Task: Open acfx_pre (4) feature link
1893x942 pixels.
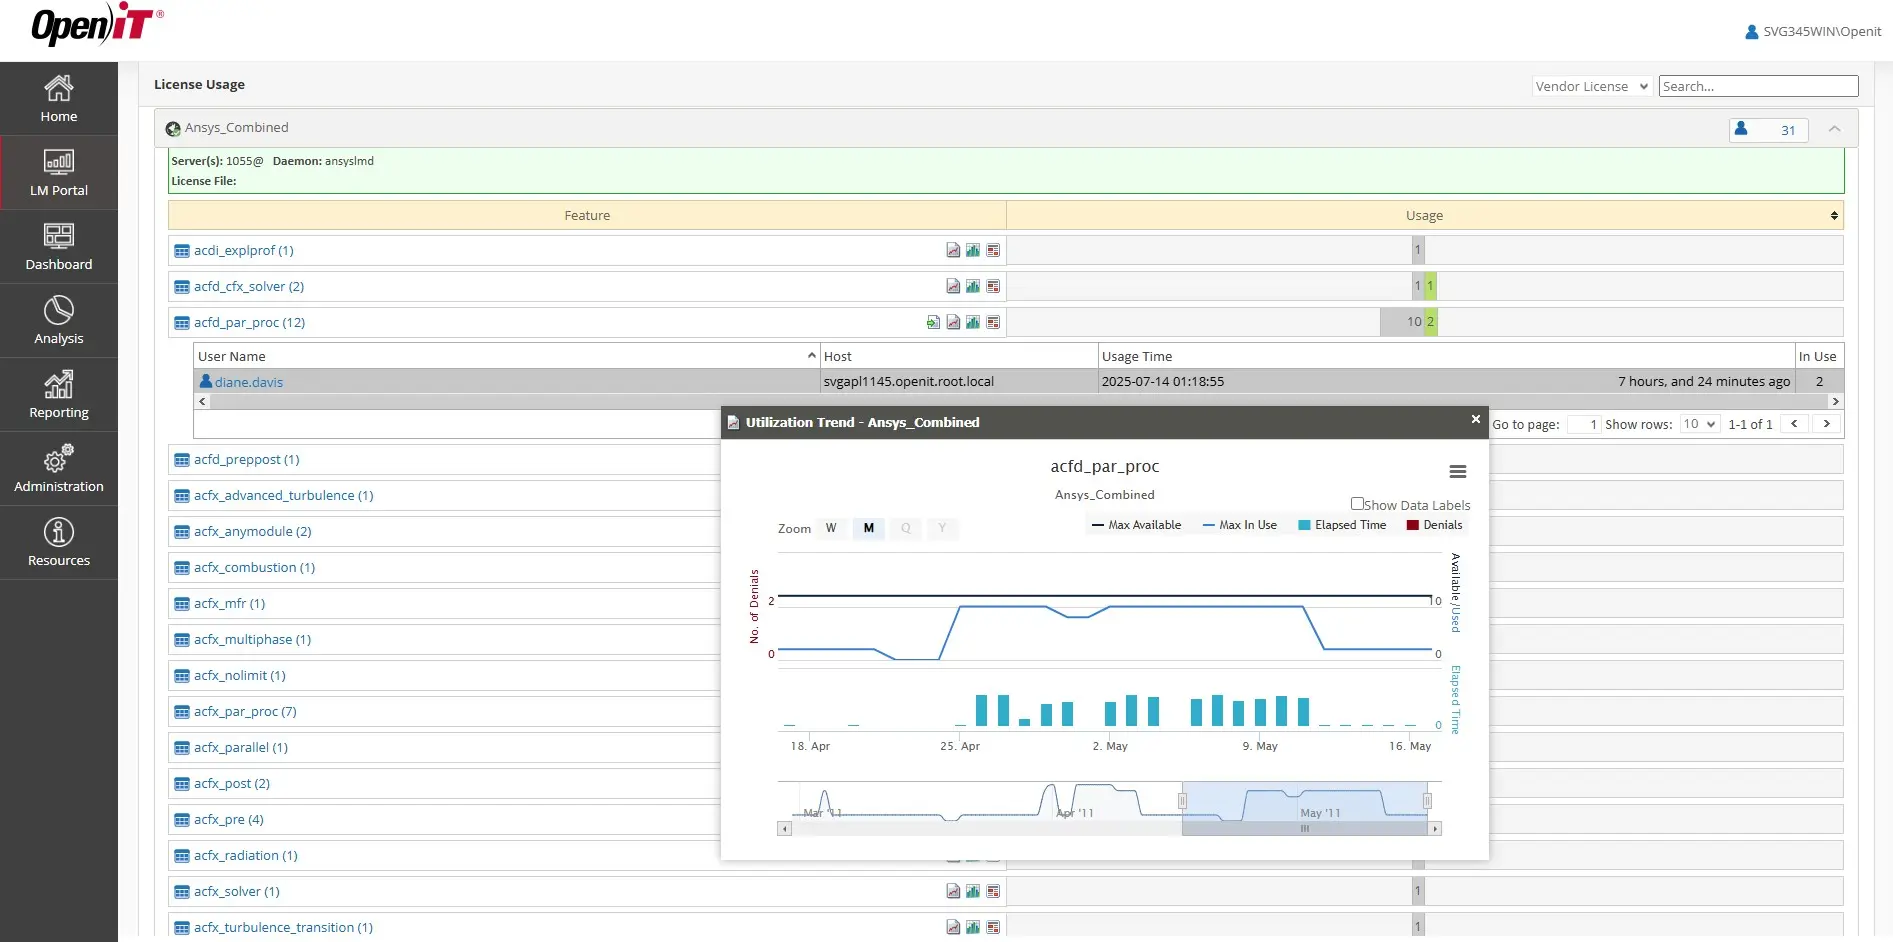Action: (228, 819)
